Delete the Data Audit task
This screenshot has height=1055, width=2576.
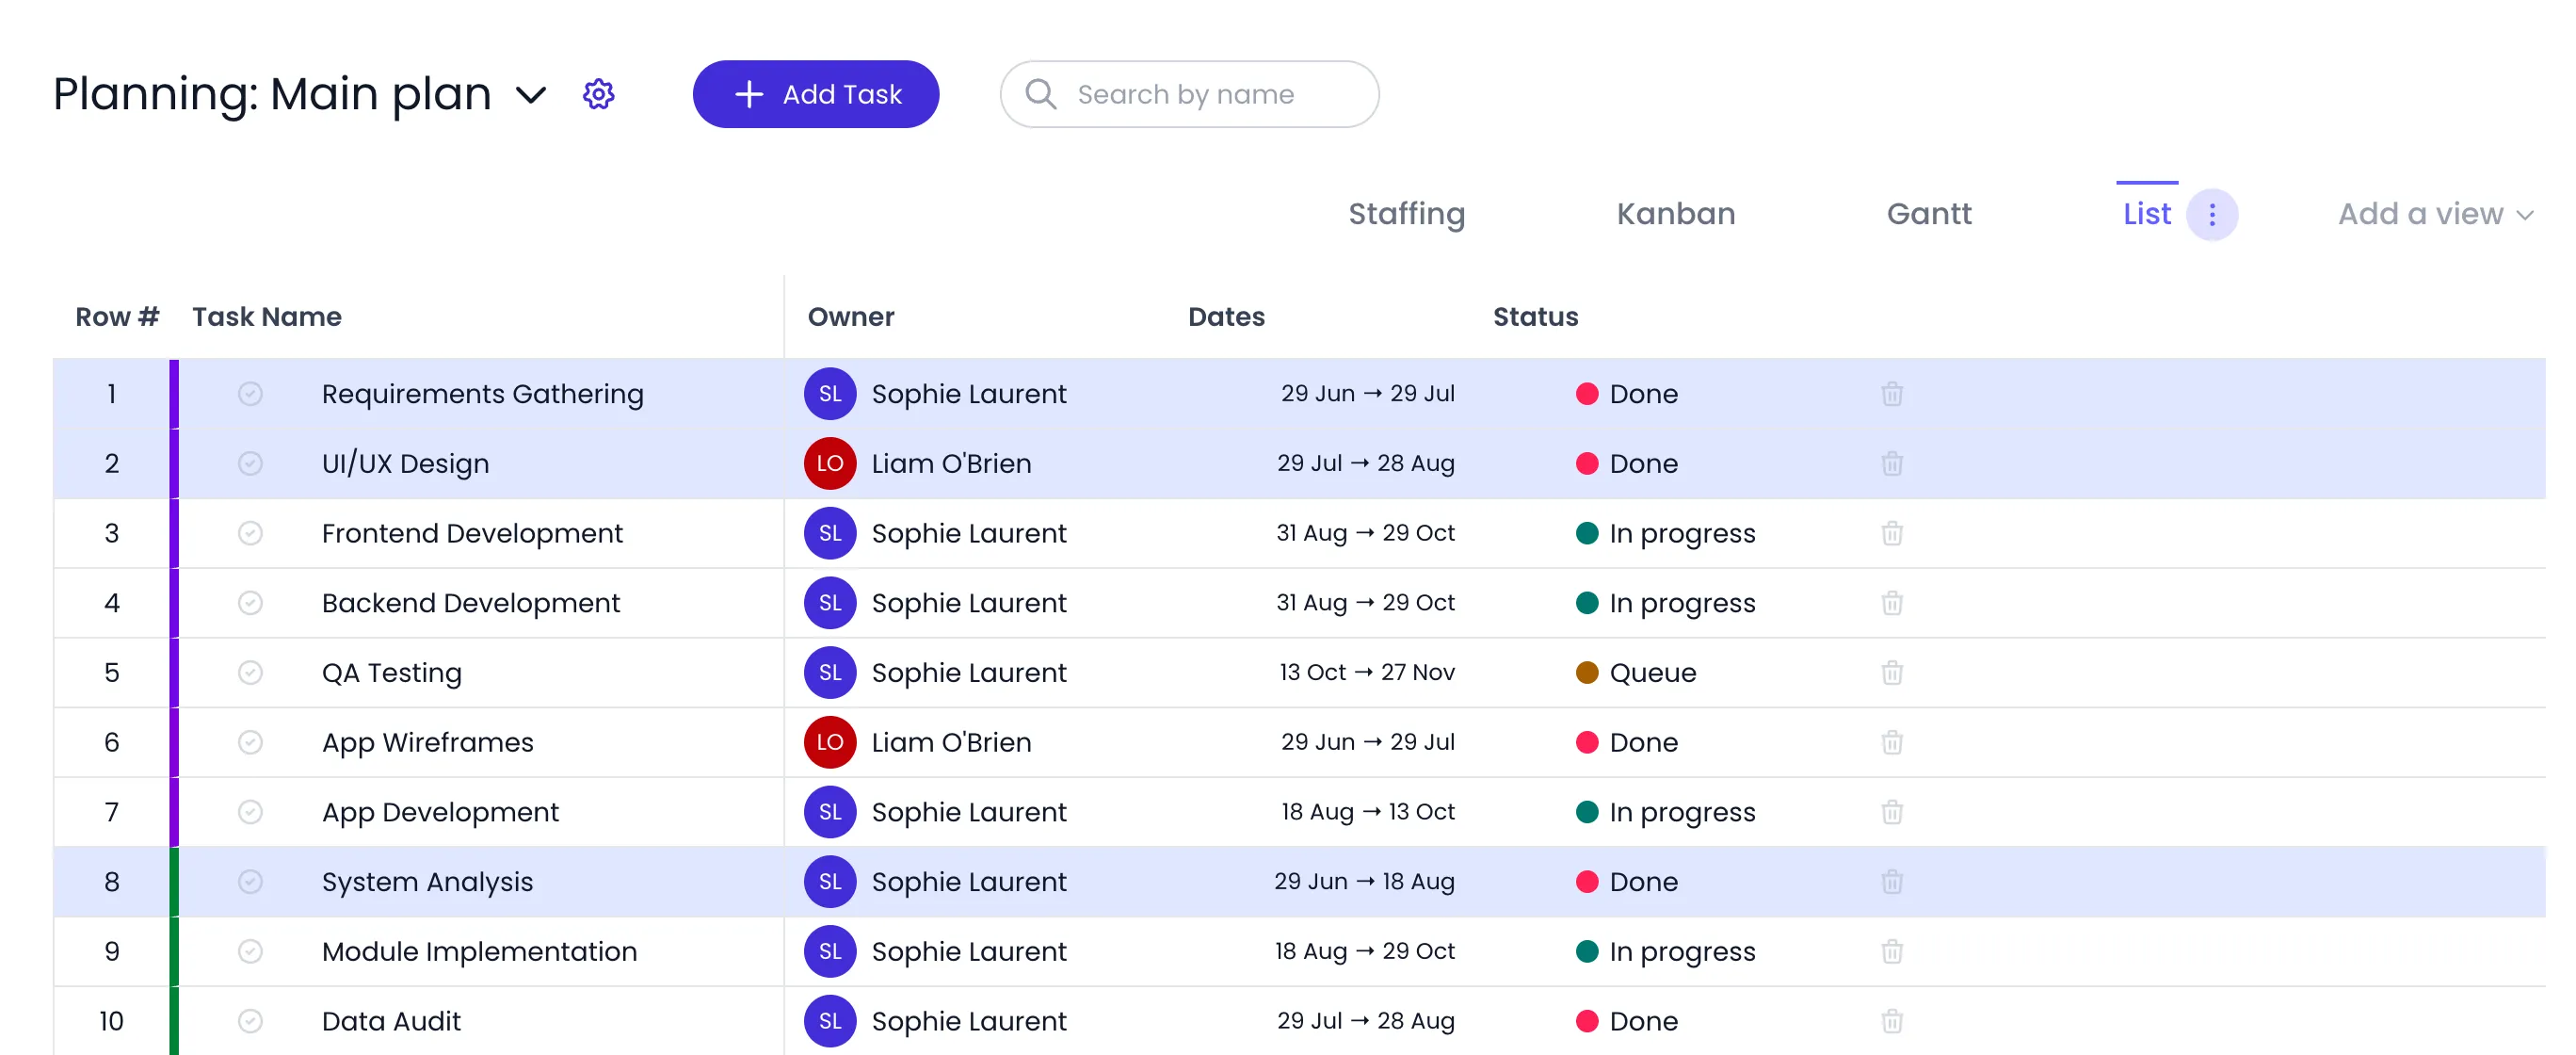click(1891, 1021)
